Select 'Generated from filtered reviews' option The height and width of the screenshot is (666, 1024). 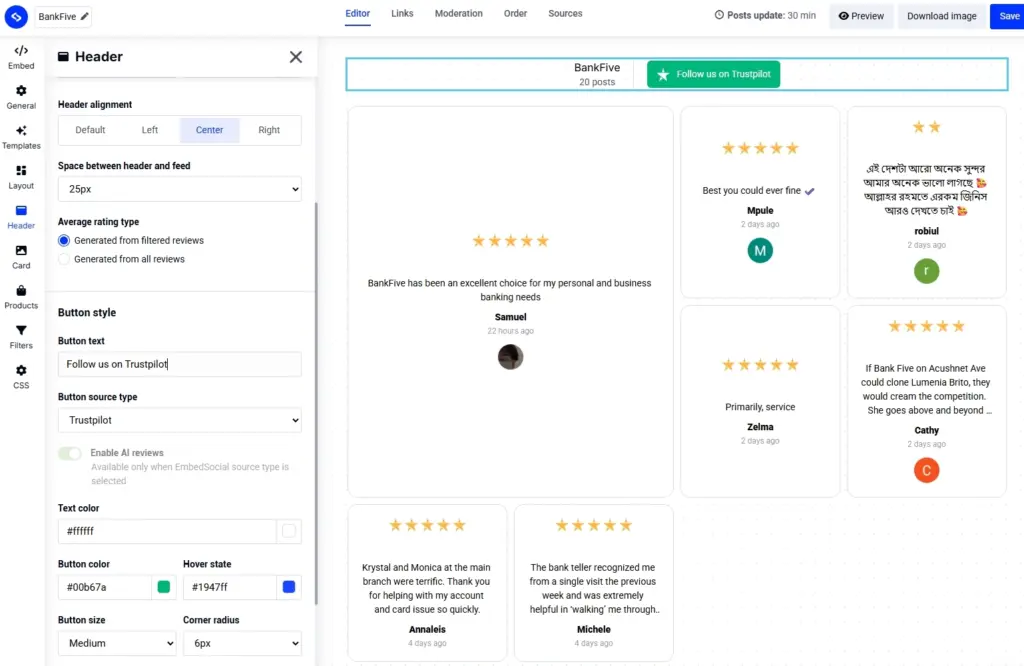(x=62, y=240)
